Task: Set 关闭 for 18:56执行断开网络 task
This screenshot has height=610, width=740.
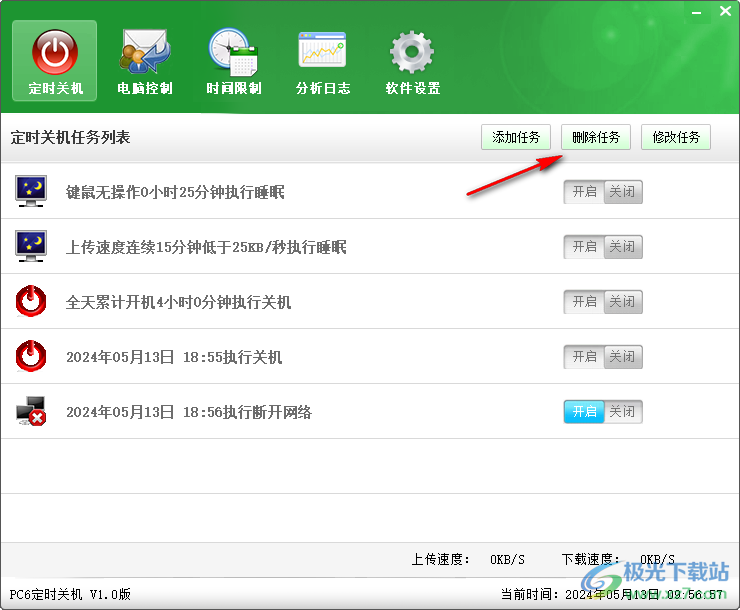Action: coord(623,412)
